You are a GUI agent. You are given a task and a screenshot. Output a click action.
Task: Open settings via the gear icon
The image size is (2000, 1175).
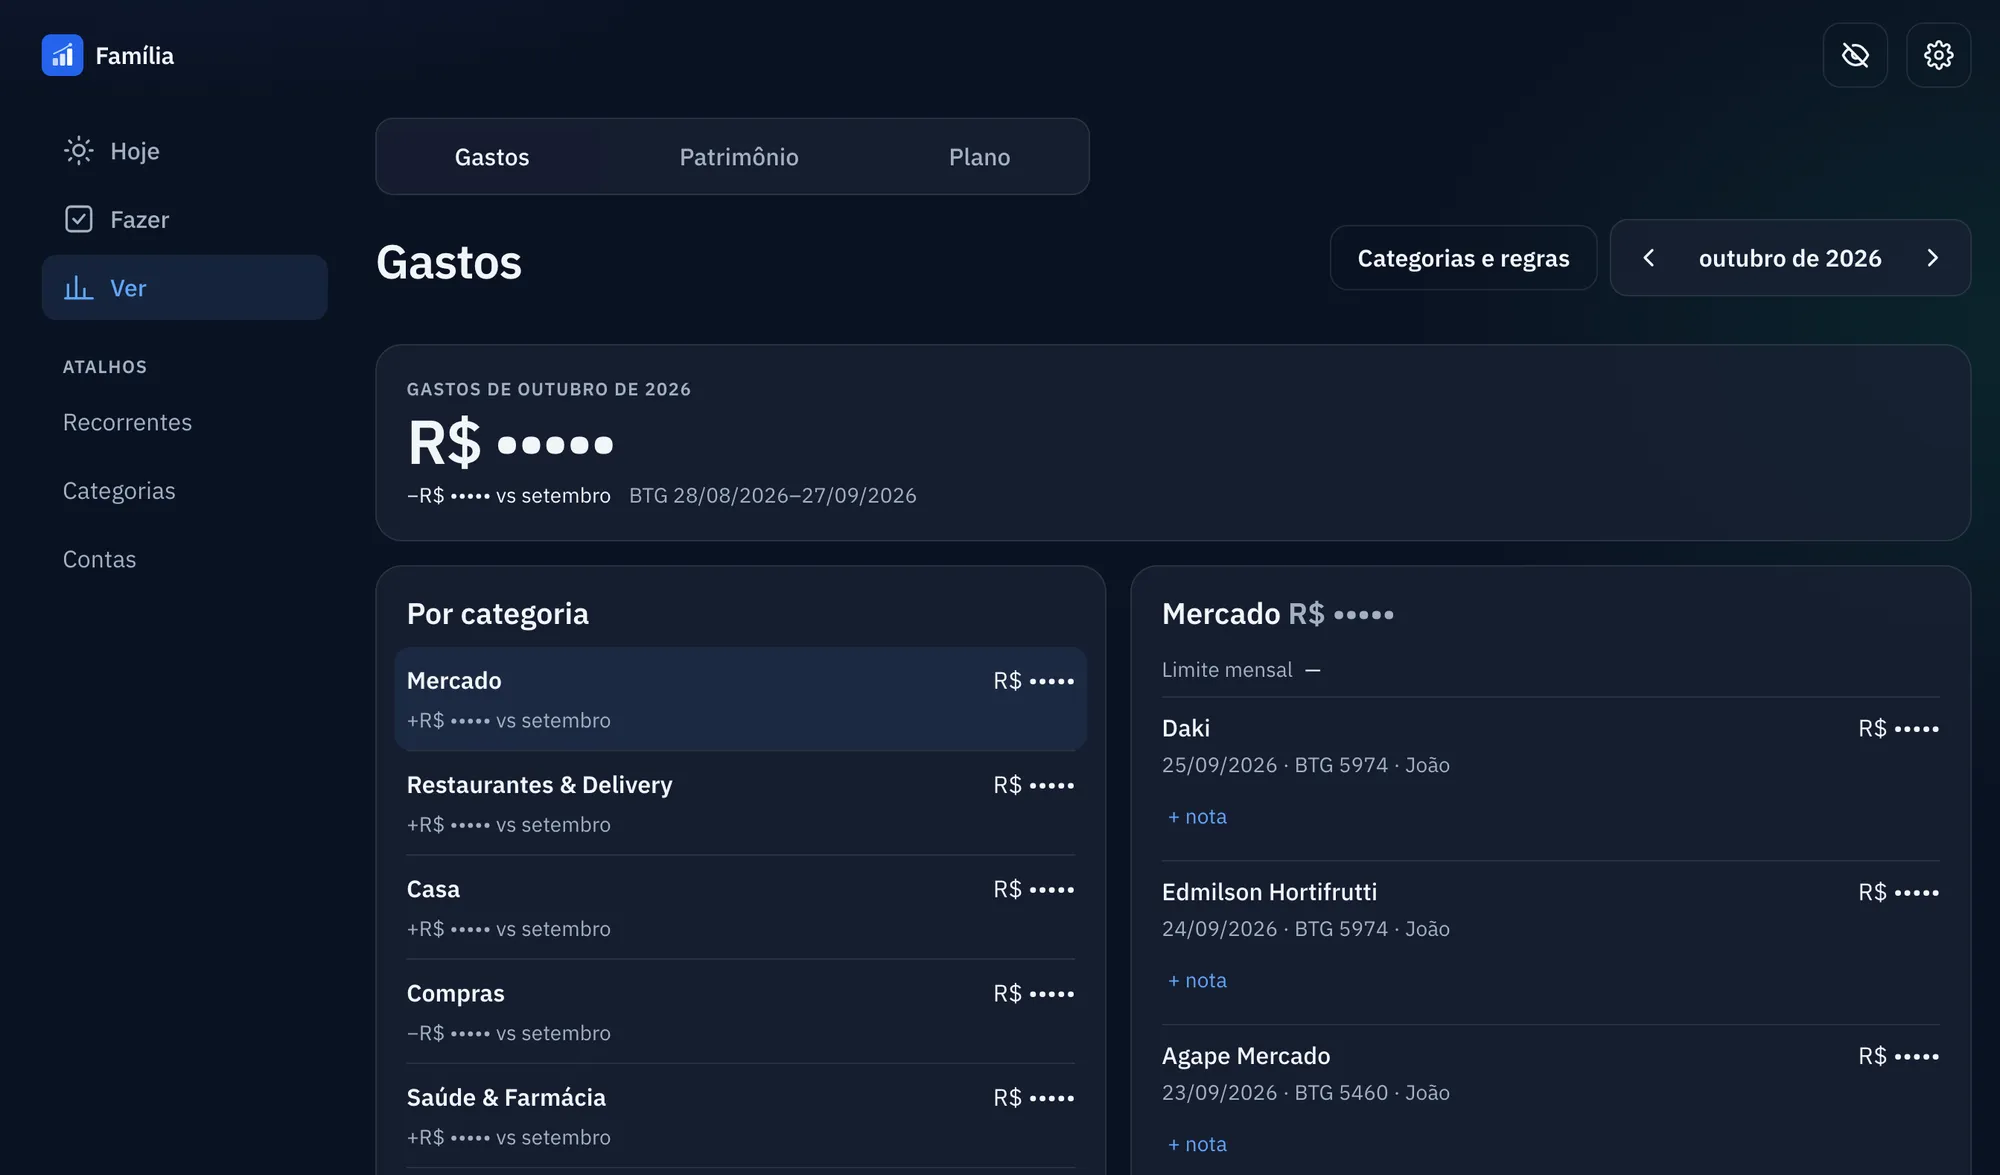click(1938, 55)
